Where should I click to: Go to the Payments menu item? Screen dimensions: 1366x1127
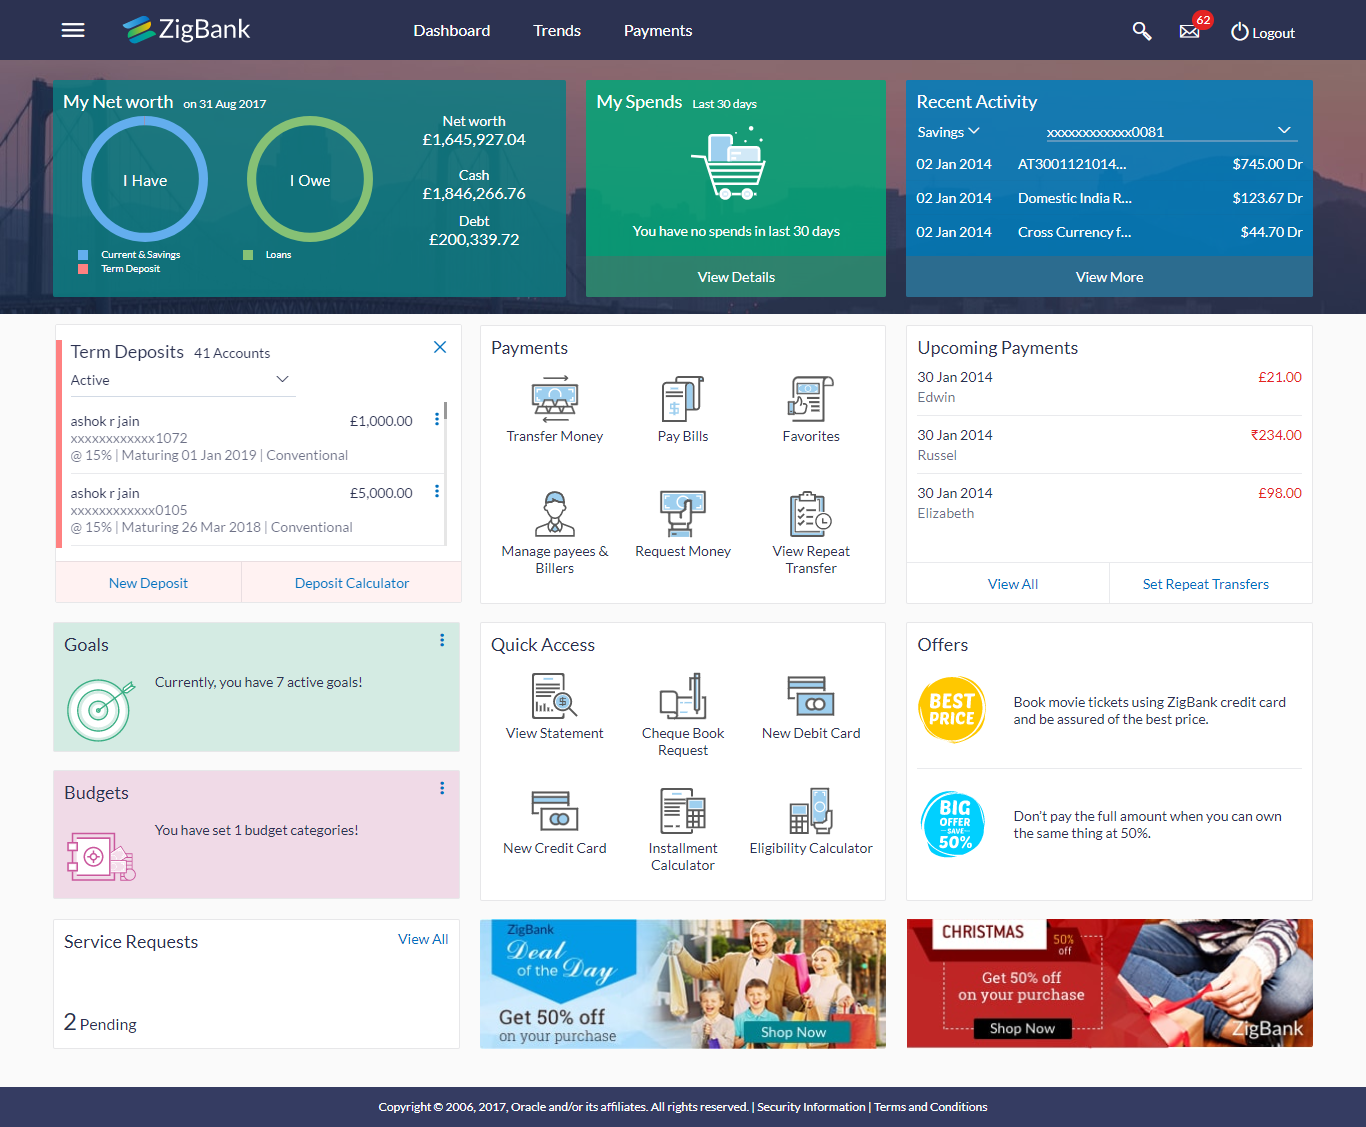pyautogui.click(x=658, y=31)
